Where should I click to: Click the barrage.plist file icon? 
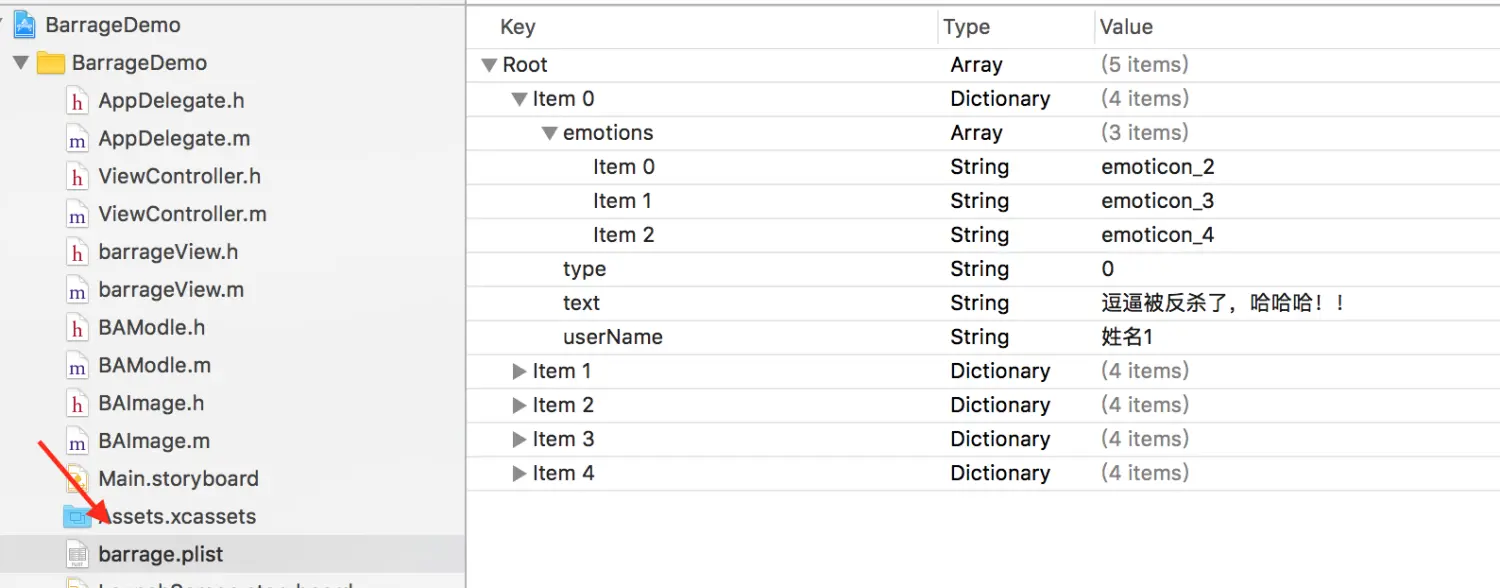click(77, 555)
